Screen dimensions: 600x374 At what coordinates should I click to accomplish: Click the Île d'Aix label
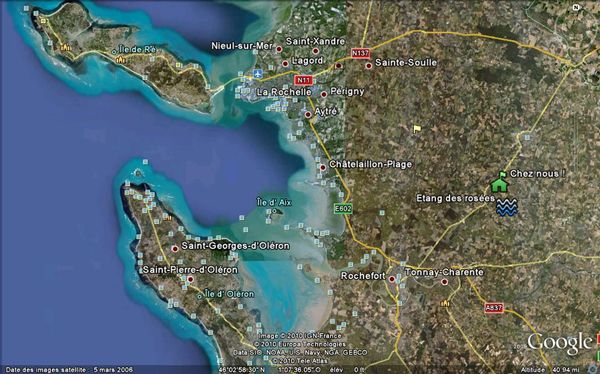[x=274, y=203]
